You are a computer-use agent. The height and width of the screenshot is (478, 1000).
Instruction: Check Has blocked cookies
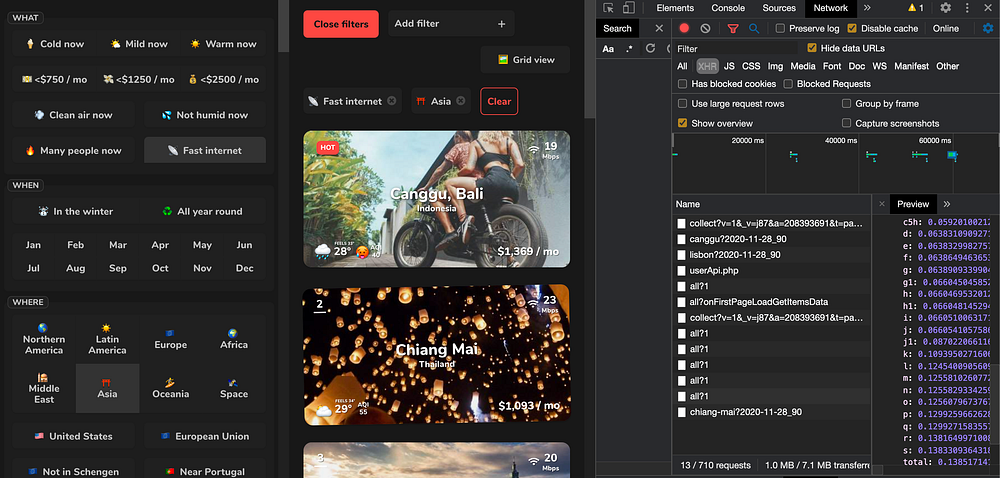[683, 83]
